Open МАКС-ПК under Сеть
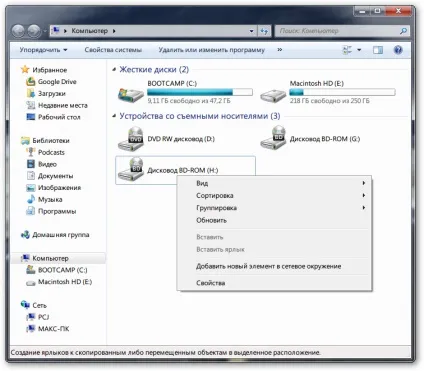Viewport: 424px width, 371px height. coord(54,328)
